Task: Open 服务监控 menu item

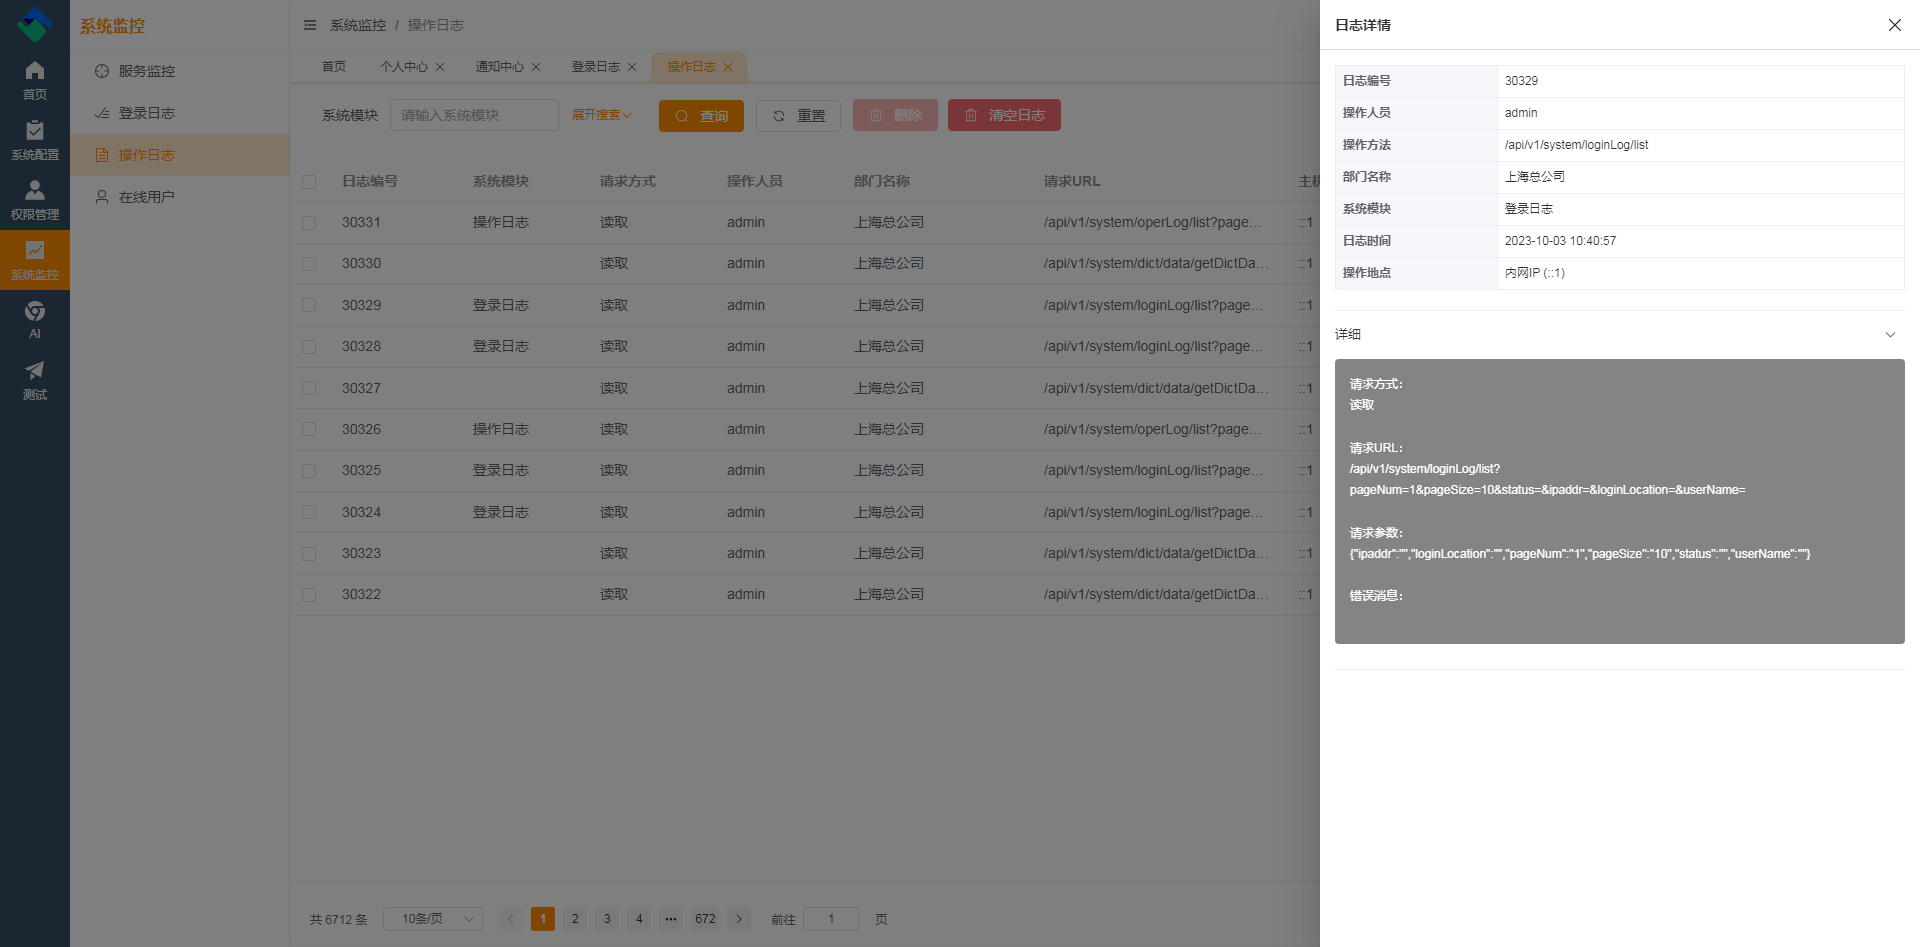Action: click(x=180, y=71)
